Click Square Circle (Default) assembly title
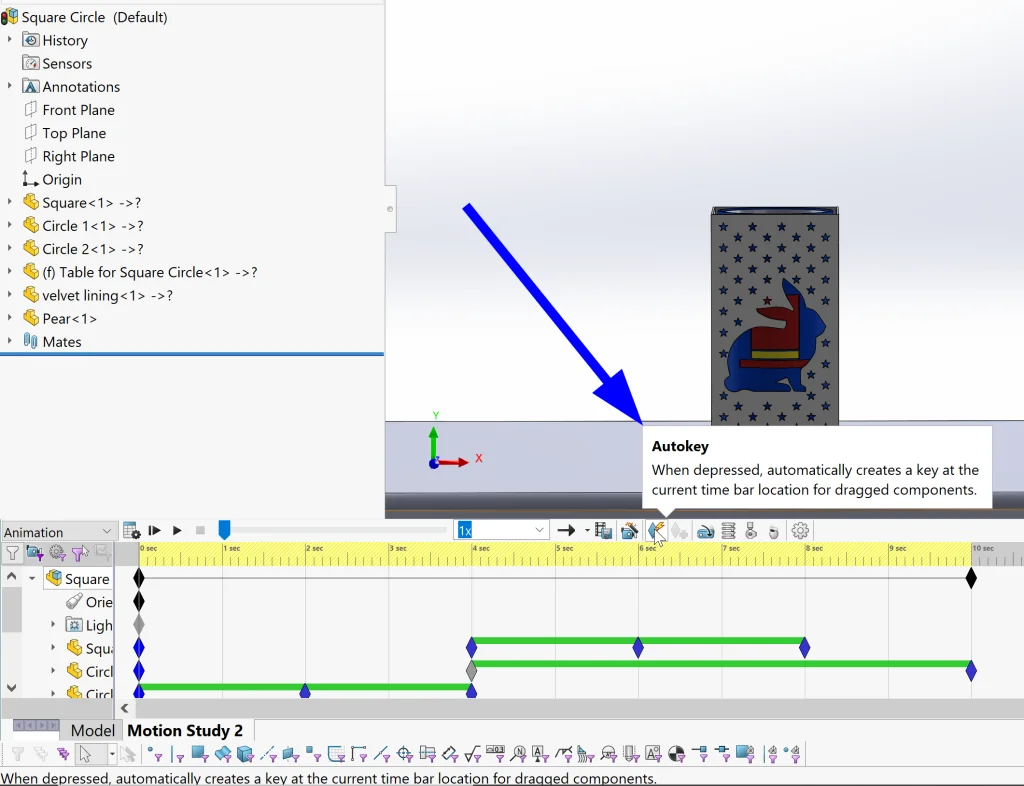This screenshot has height=786, width=1024. pos(84,17)
